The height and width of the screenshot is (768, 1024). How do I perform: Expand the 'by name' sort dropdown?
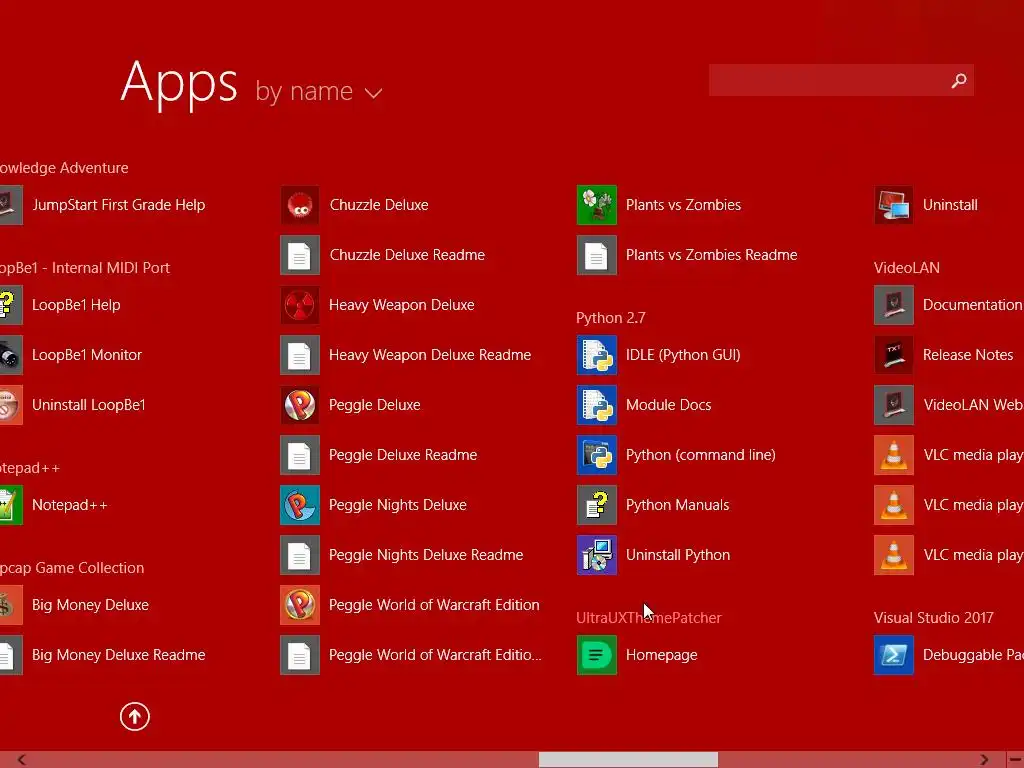click(x=318, y=91)
